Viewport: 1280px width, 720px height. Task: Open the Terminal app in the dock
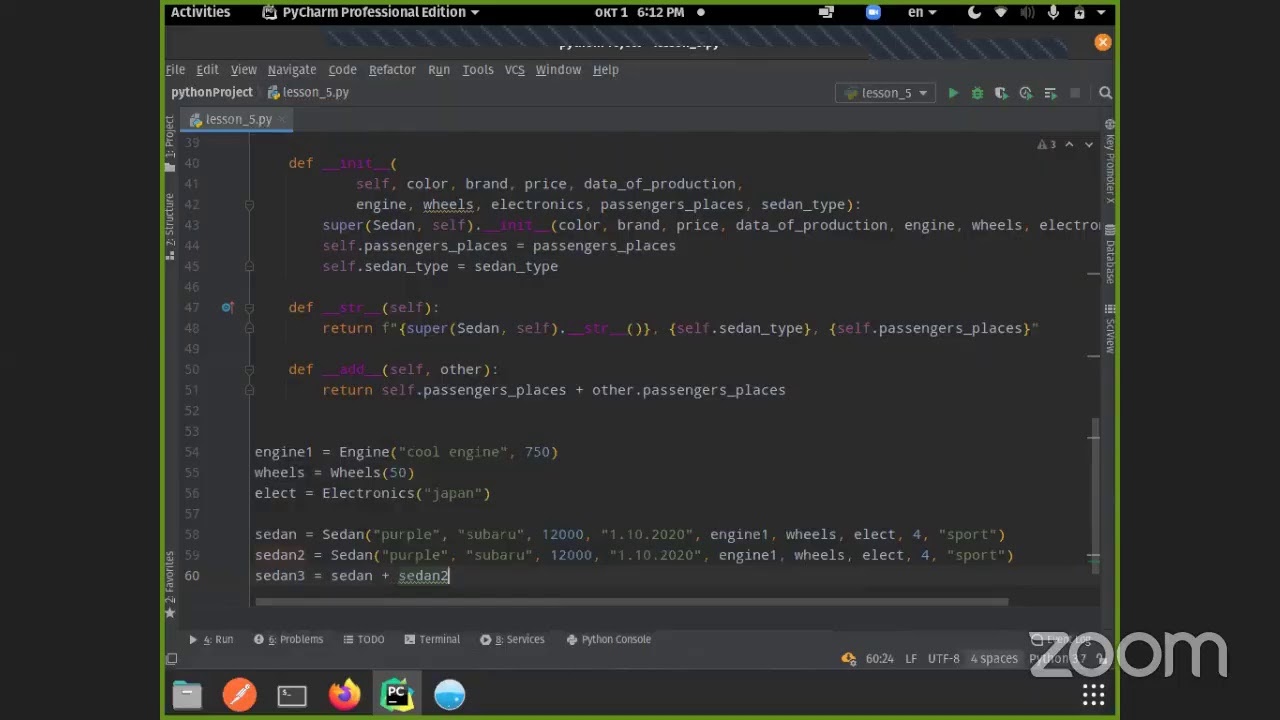292,694
